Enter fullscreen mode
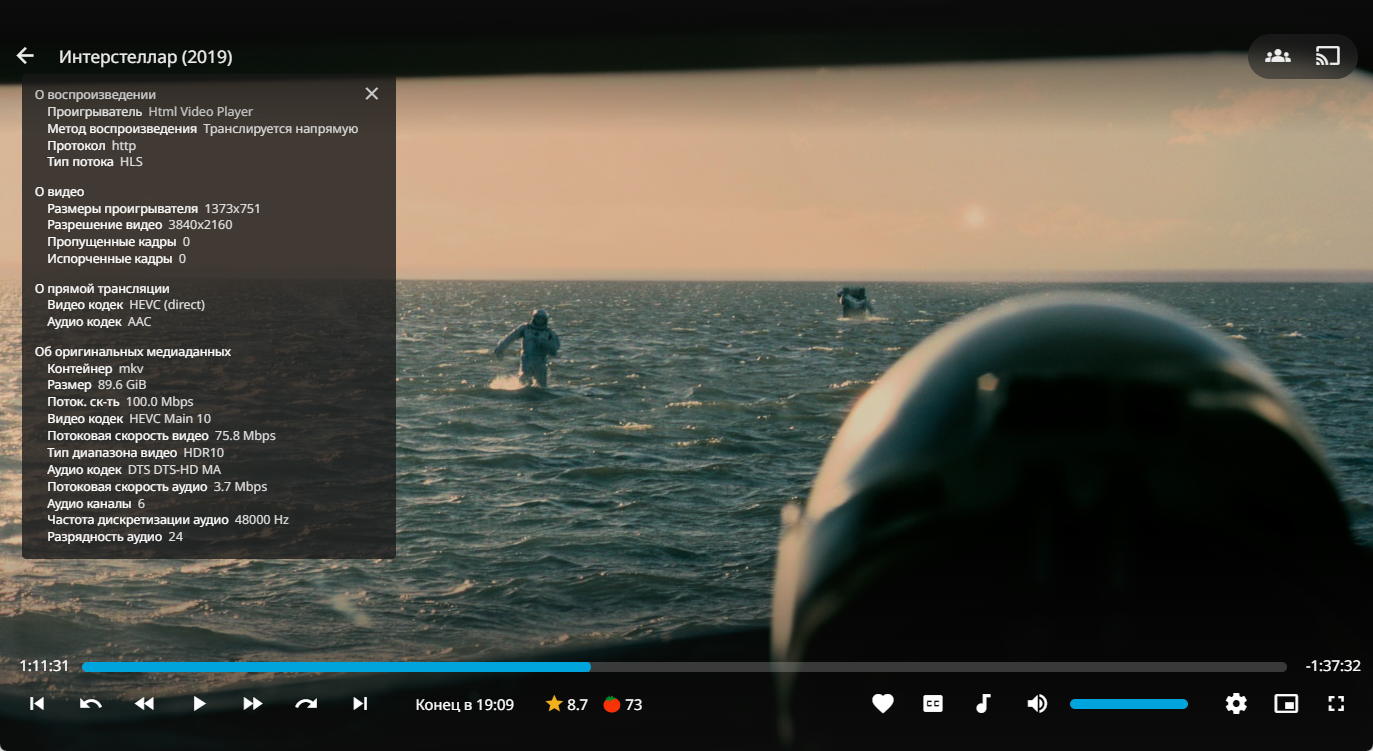1373x751 pixels. click(1336, 704)
